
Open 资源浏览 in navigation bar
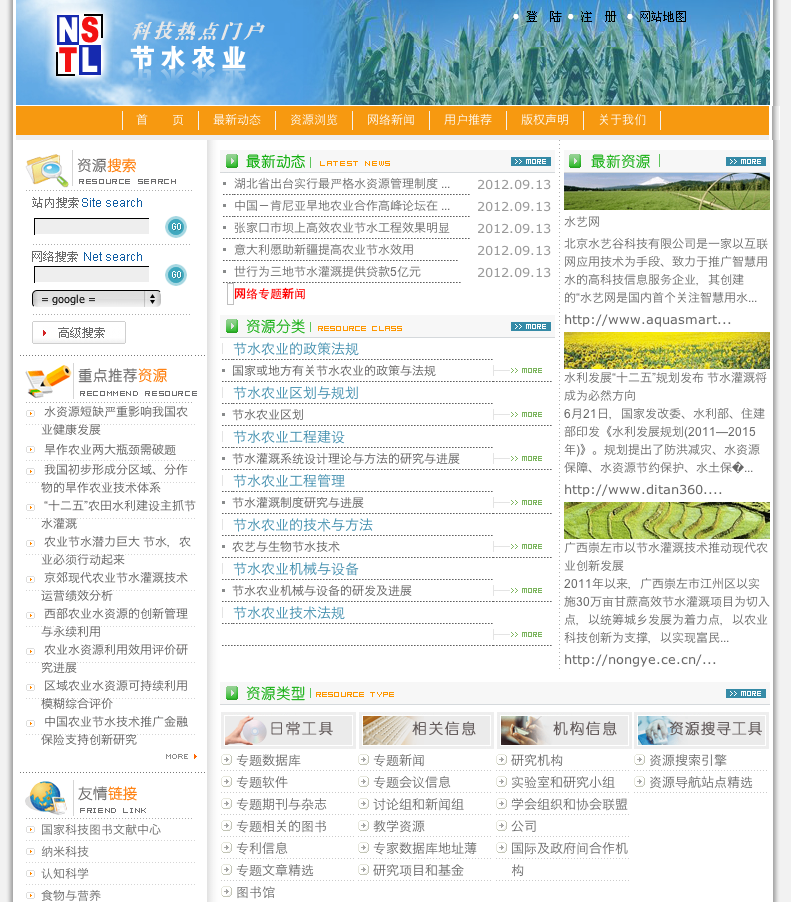tap(314, 120)
